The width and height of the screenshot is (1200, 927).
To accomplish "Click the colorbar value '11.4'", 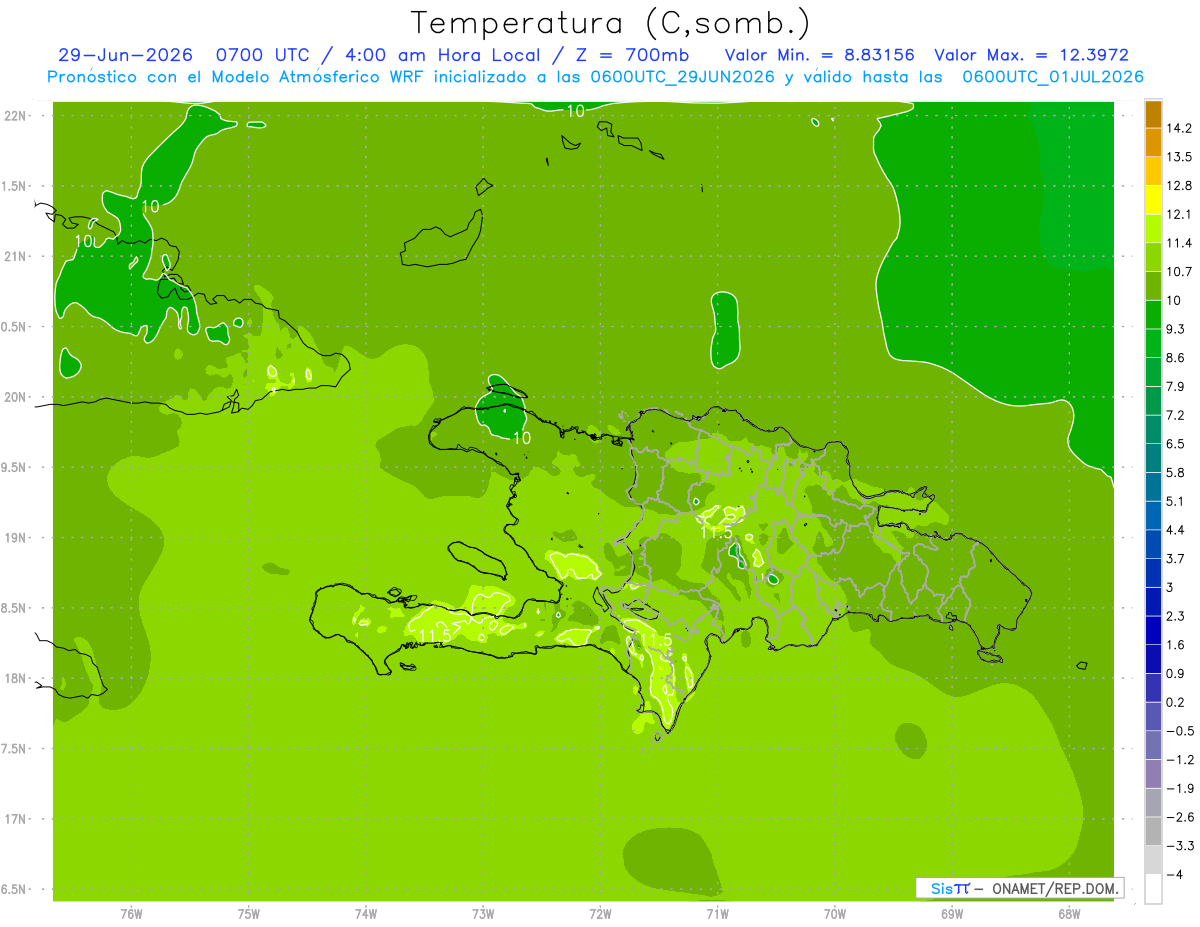I will (1179, 243).
